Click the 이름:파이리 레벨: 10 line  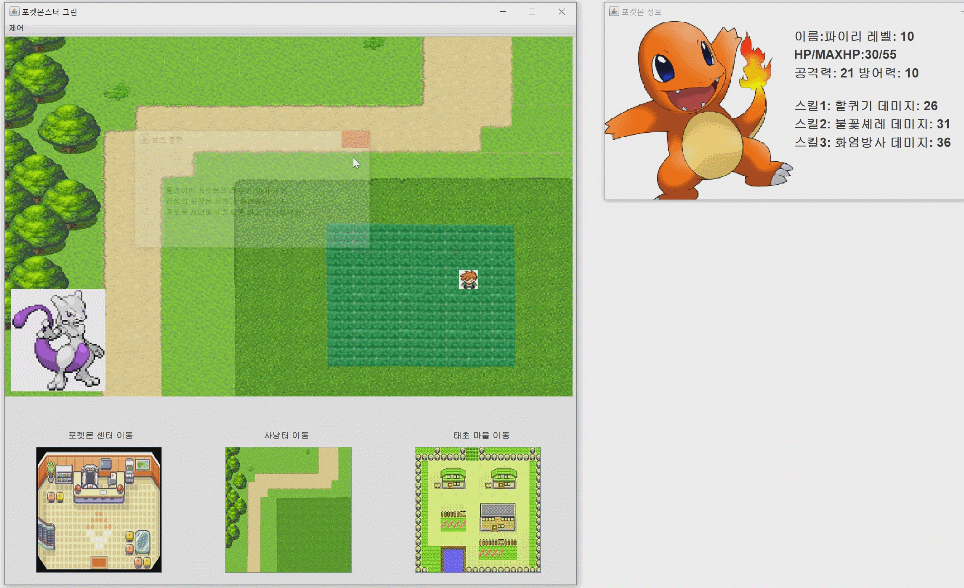854,36
